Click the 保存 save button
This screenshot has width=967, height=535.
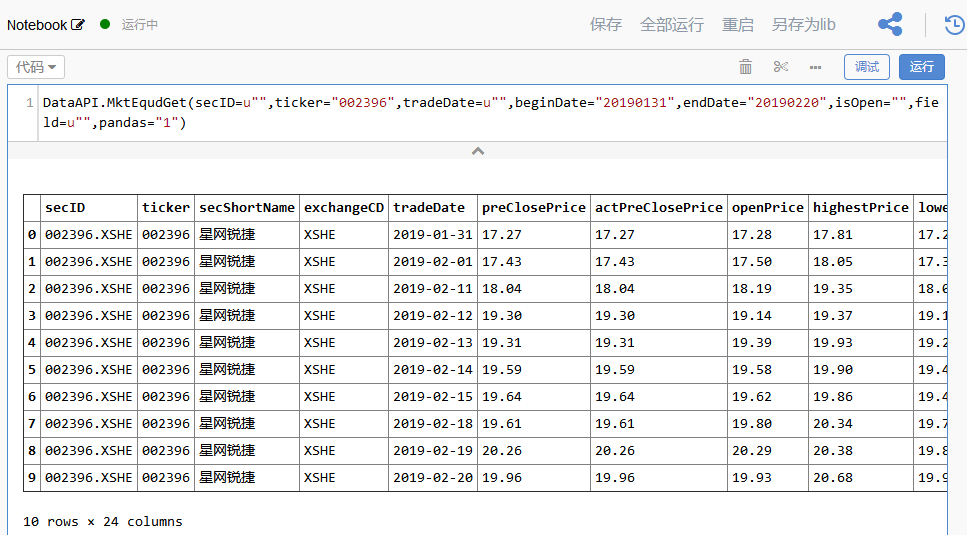point(606,25)
